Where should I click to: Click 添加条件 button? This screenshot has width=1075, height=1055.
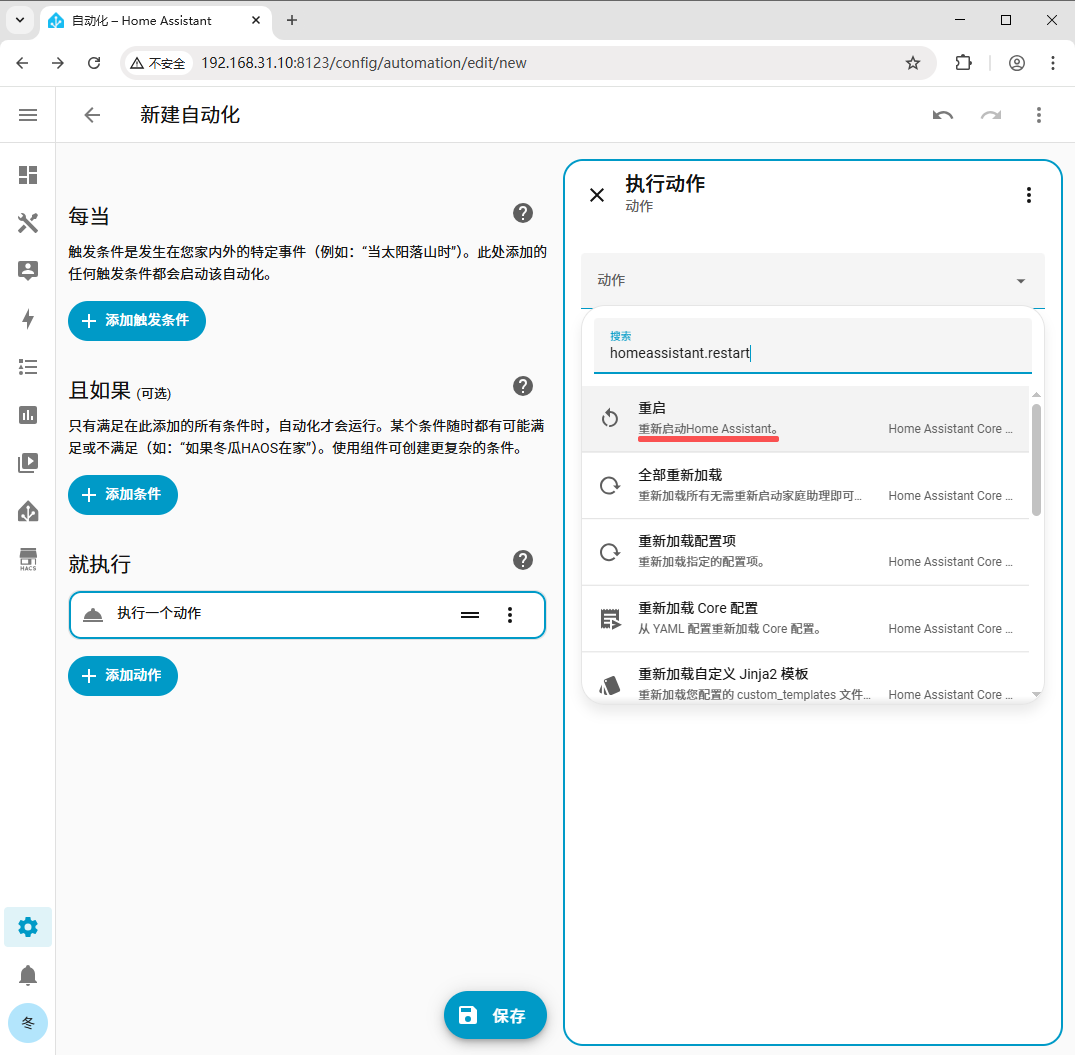(123, 495)
